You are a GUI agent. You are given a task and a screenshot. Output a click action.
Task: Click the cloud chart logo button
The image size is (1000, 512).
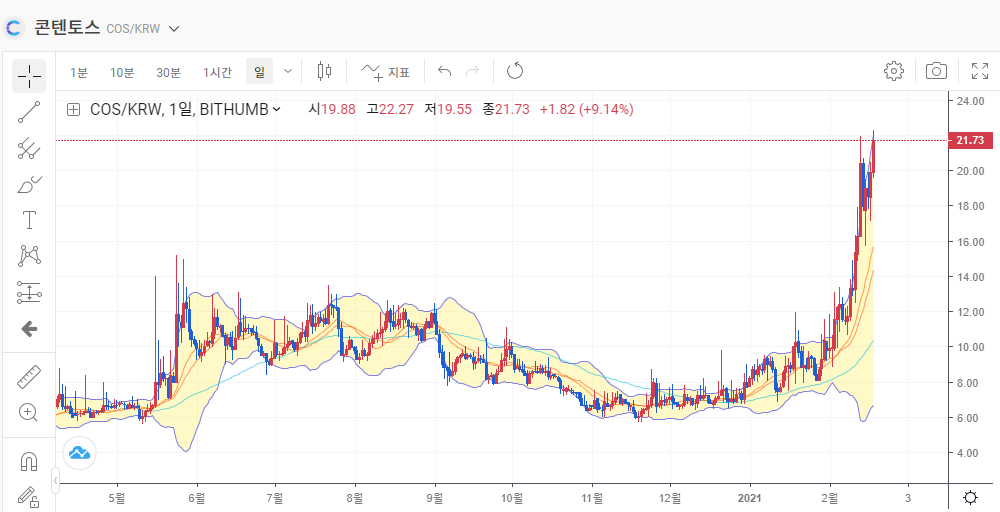(79, 453)
